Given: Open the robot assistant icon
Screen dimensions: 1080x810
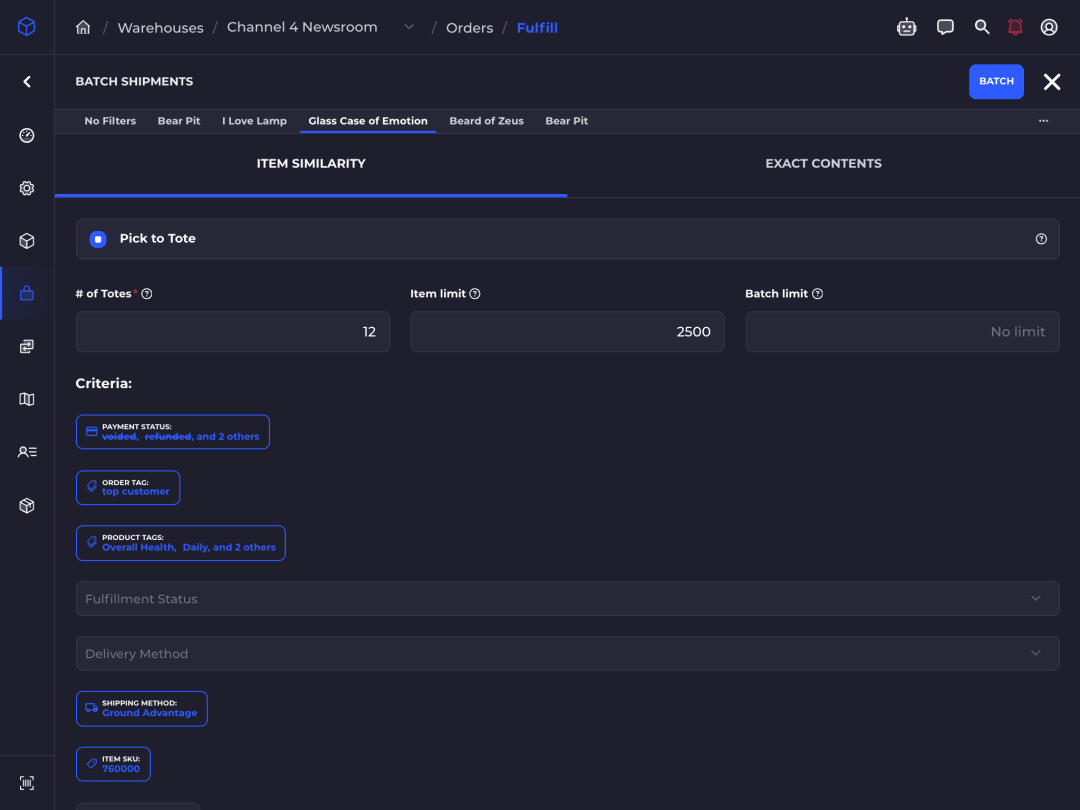Looking at the screenshot, I should point(906,27).
